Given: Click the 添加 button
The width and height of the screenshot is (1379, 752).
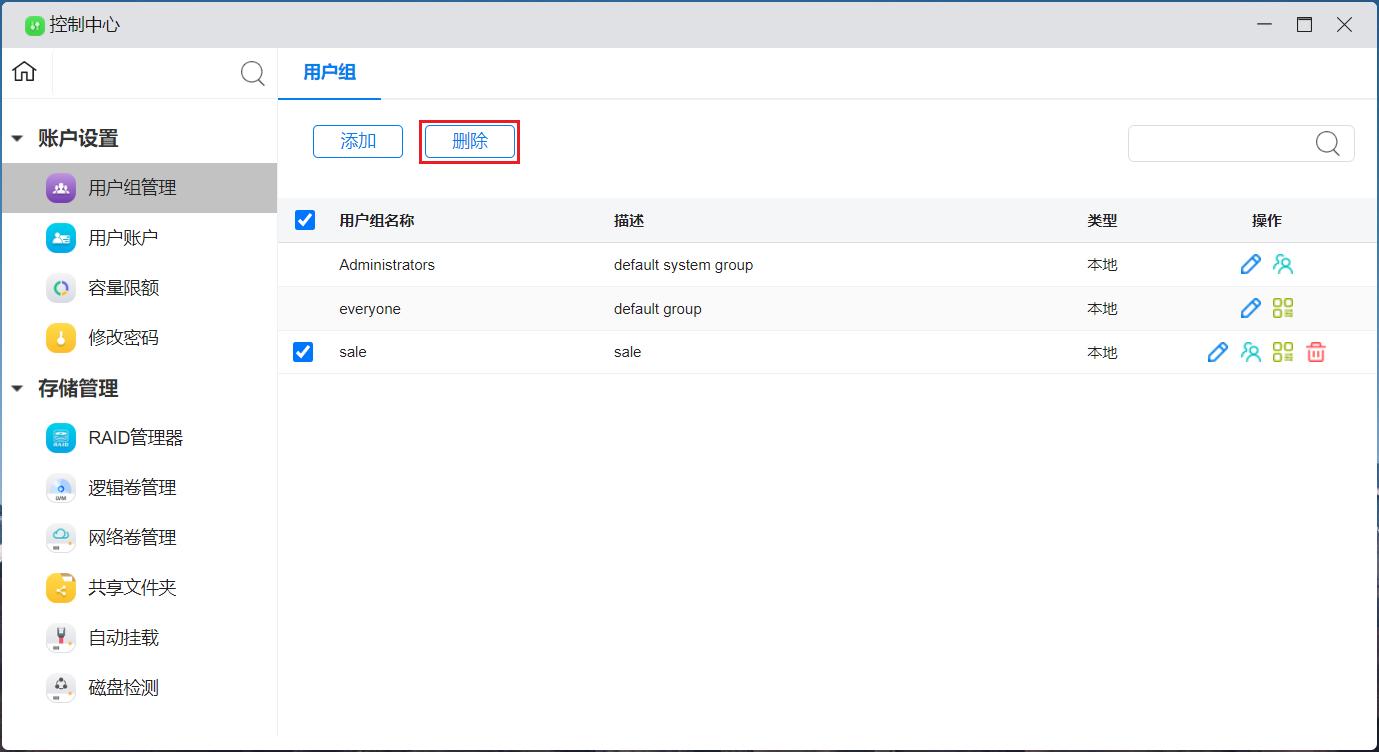Looking at the screenshot, I should (x=358, y=141).
